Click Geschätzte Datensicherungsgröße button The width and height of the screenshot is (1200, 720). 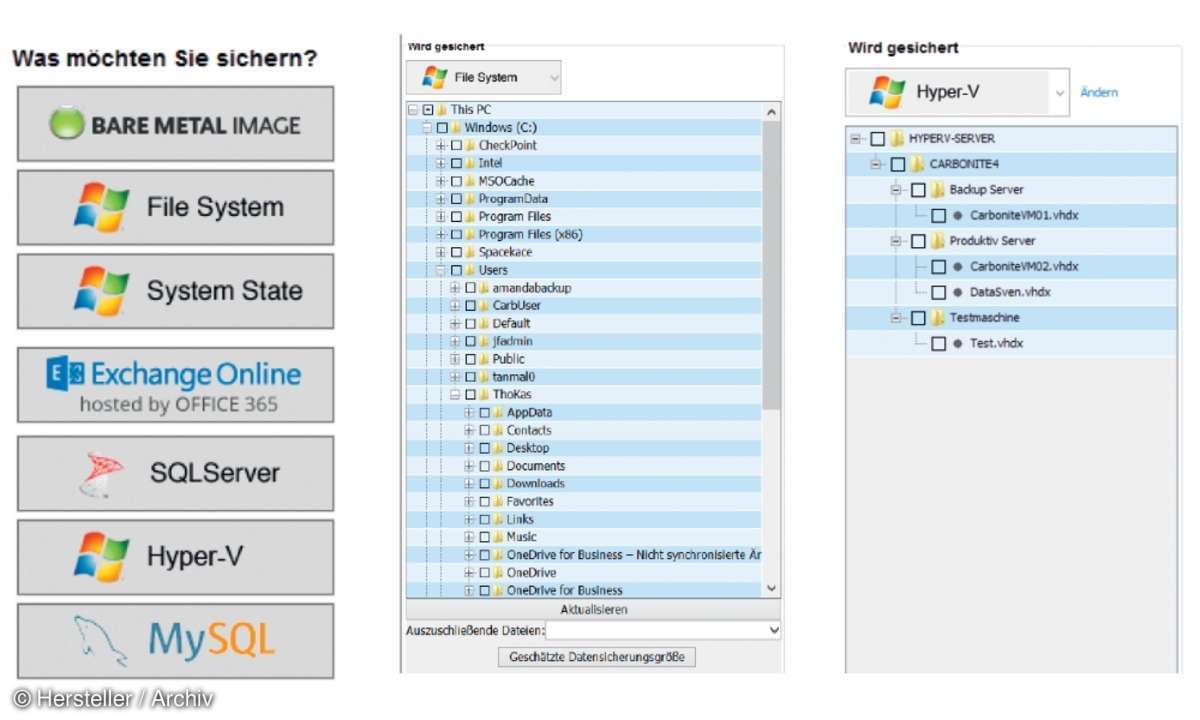coord(597,657)
